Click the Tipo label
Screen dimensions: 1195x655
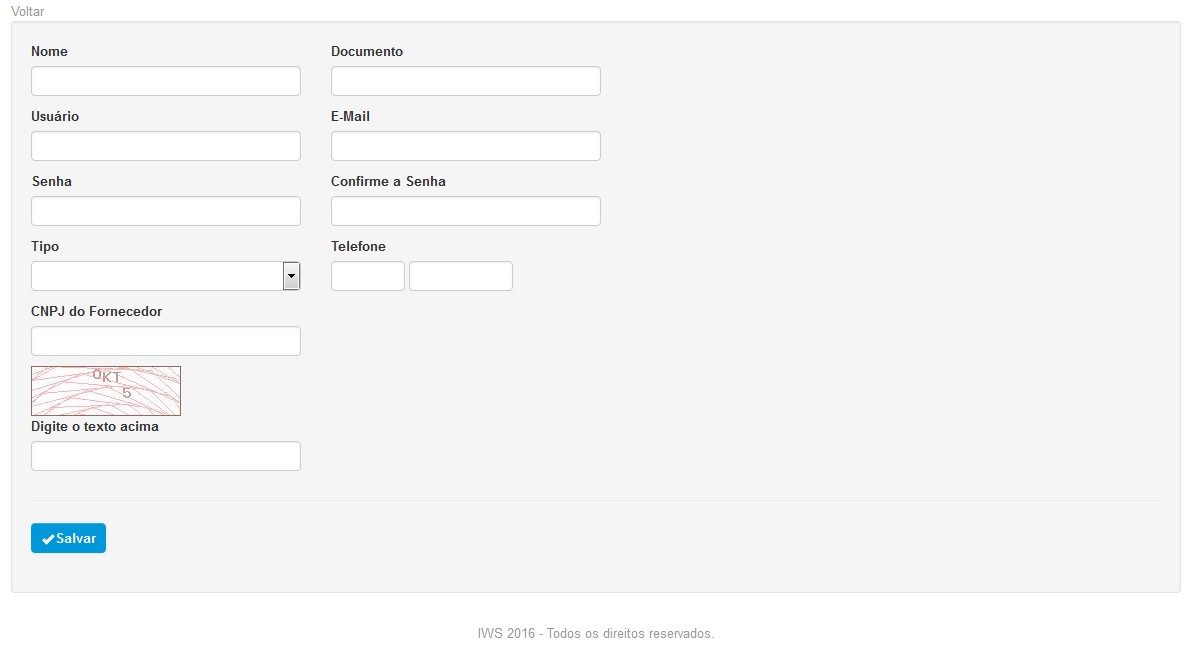[x=45, y=246]
